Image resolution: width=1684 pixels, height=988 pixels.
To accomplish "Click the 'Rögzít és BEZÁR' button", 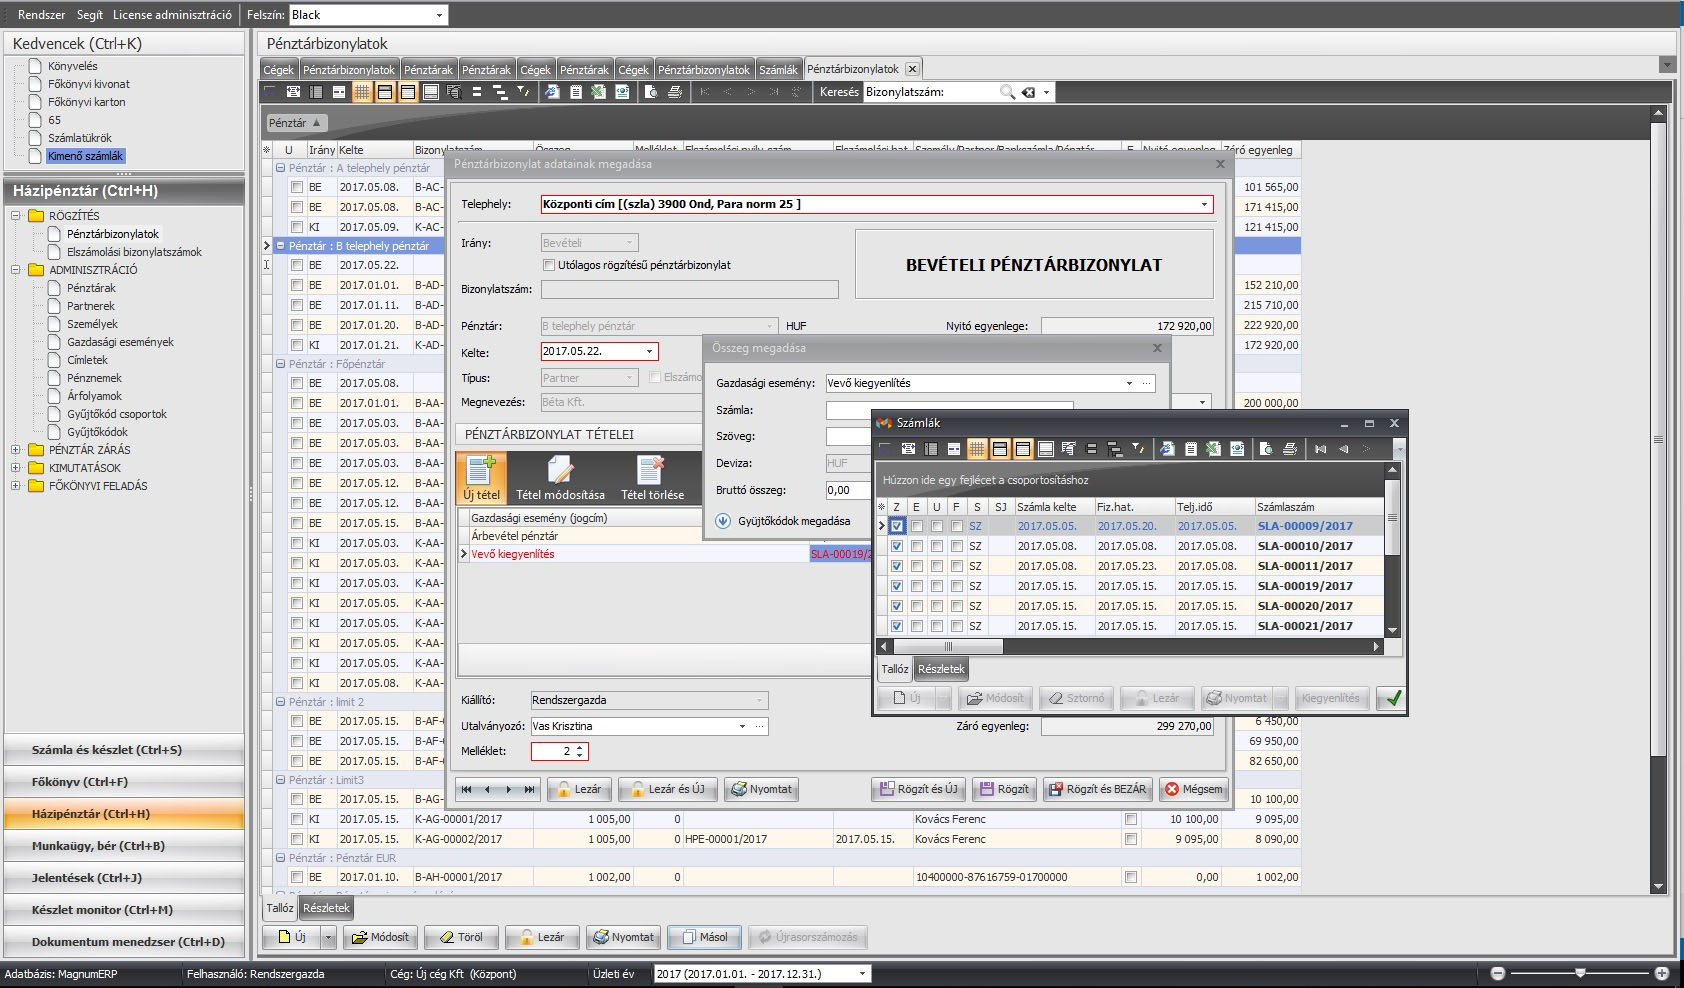I will coord(1097,789).
